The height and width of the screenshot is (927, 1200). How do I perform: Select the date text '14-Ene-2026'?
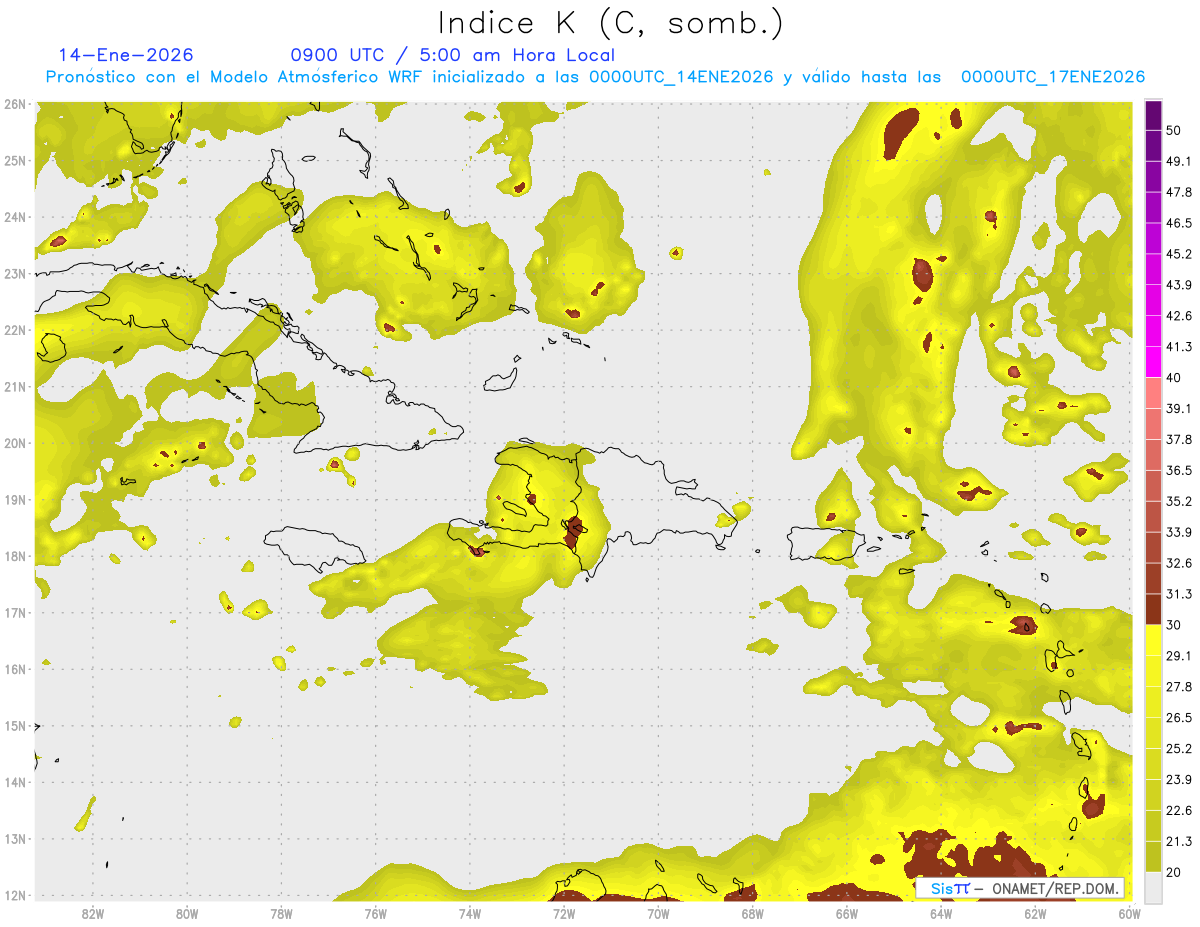[126, 55]
